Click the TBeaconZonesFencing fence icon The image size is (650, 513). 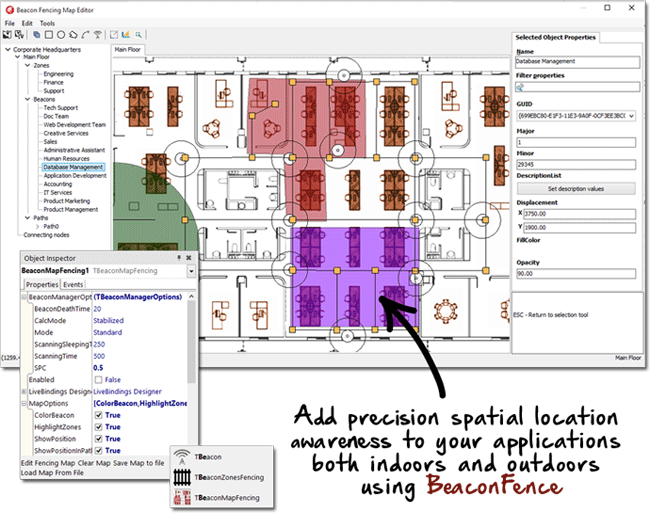[182, 477]
